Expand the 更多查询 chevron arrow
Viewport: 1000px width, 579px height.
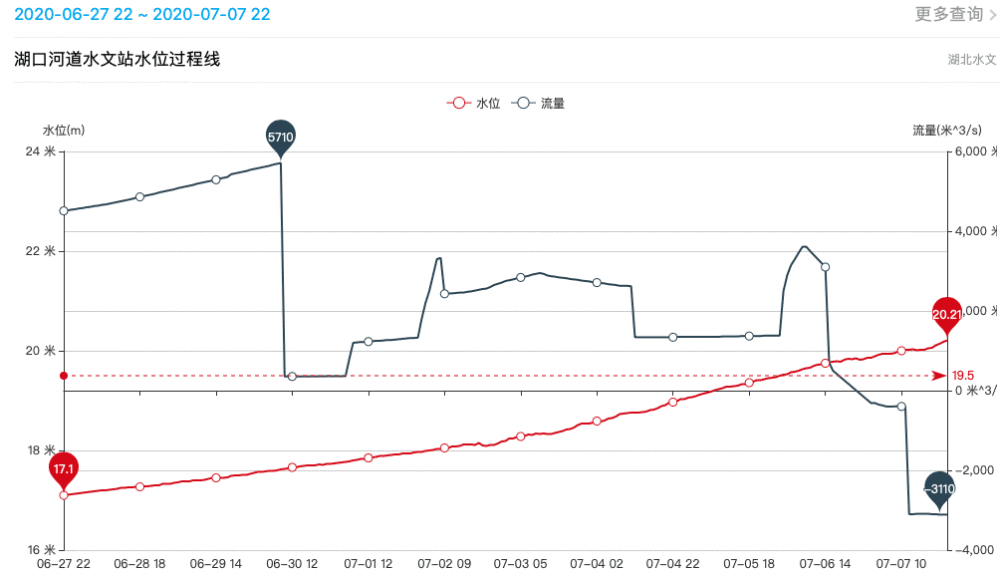(x=992, y=15)
